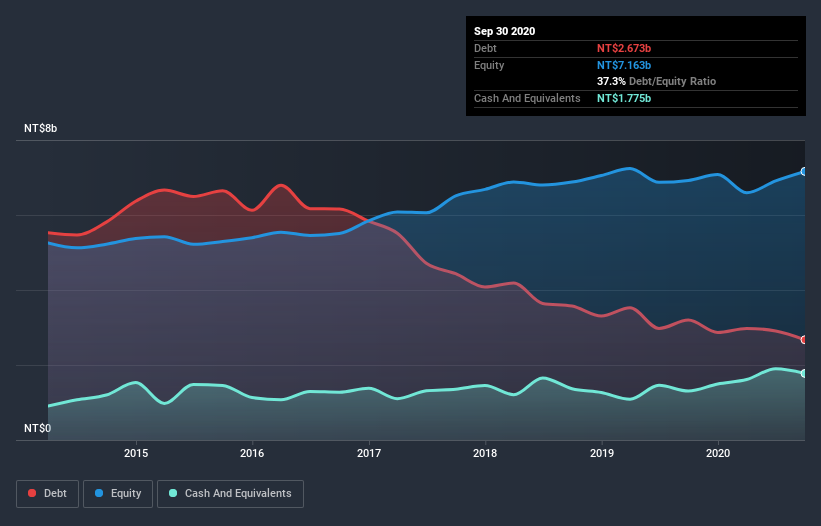Toggle the Debt series legend button

click(x=48, y=494)
